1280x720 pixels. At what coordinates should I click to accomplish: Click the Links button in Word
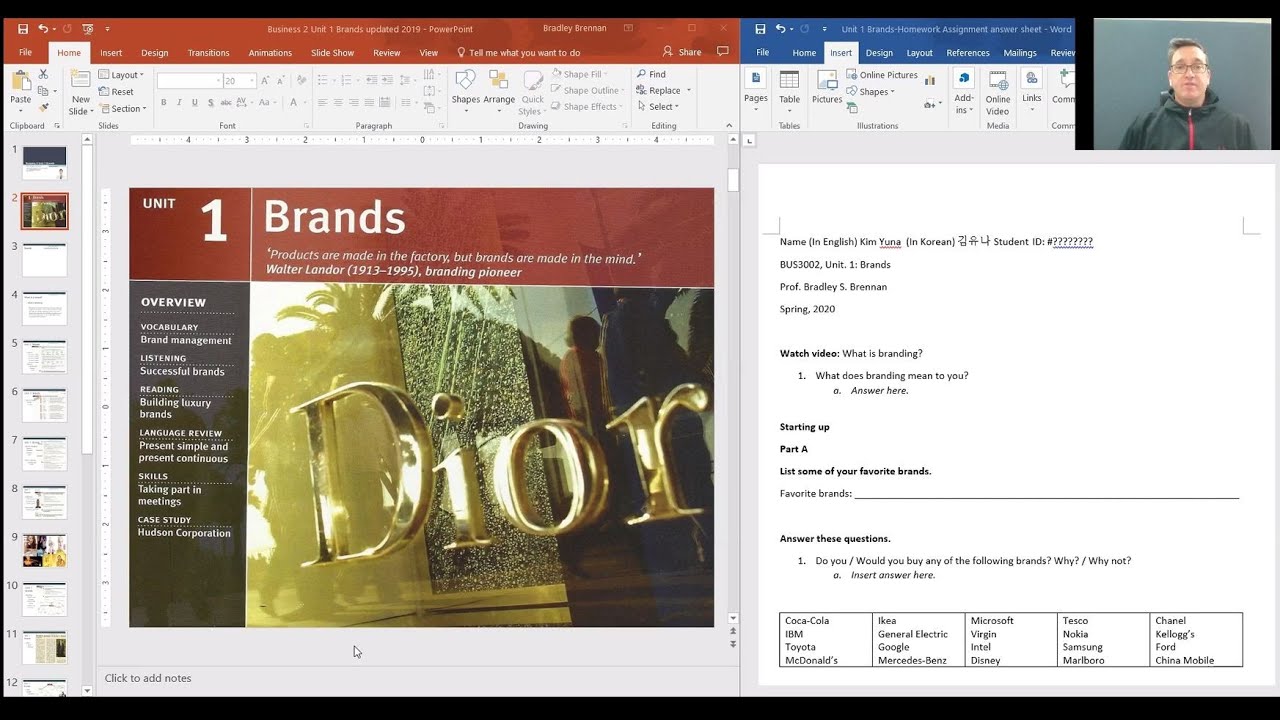pyautogui.click(x=1032, y=87)
